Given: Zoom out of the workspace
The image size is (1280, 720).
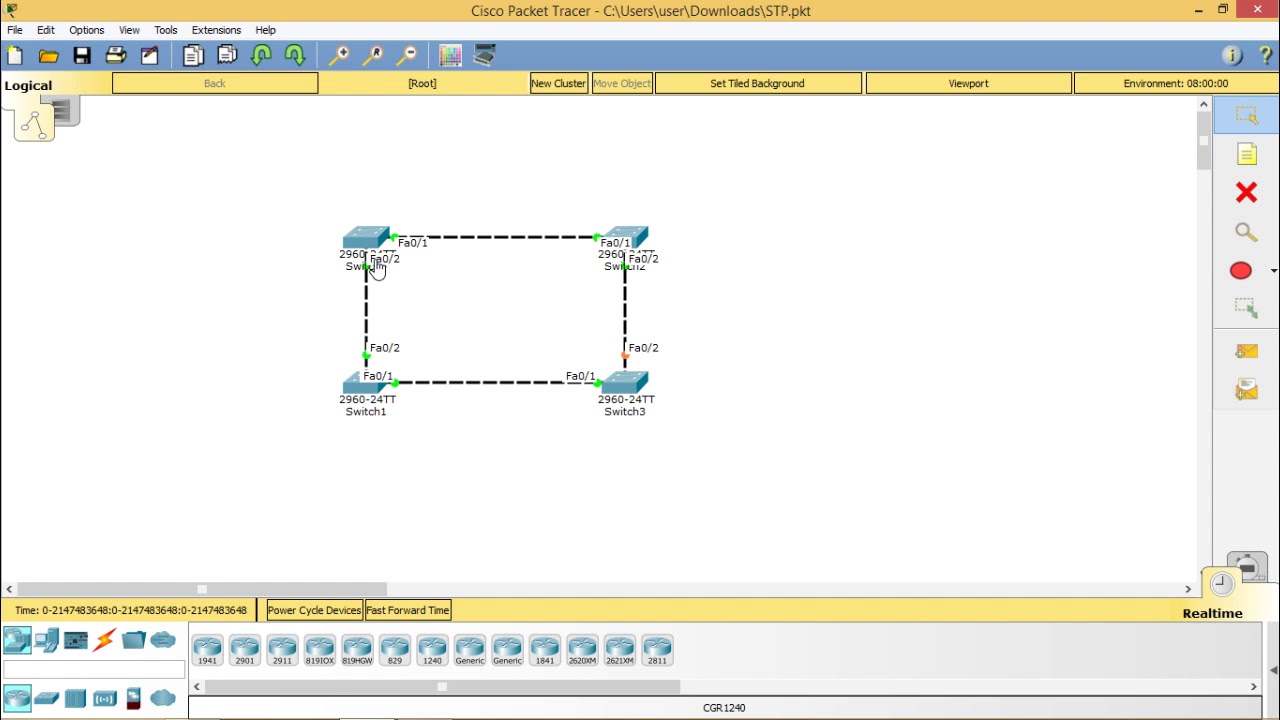Looking at the screenshot, I should click(407, 56).
